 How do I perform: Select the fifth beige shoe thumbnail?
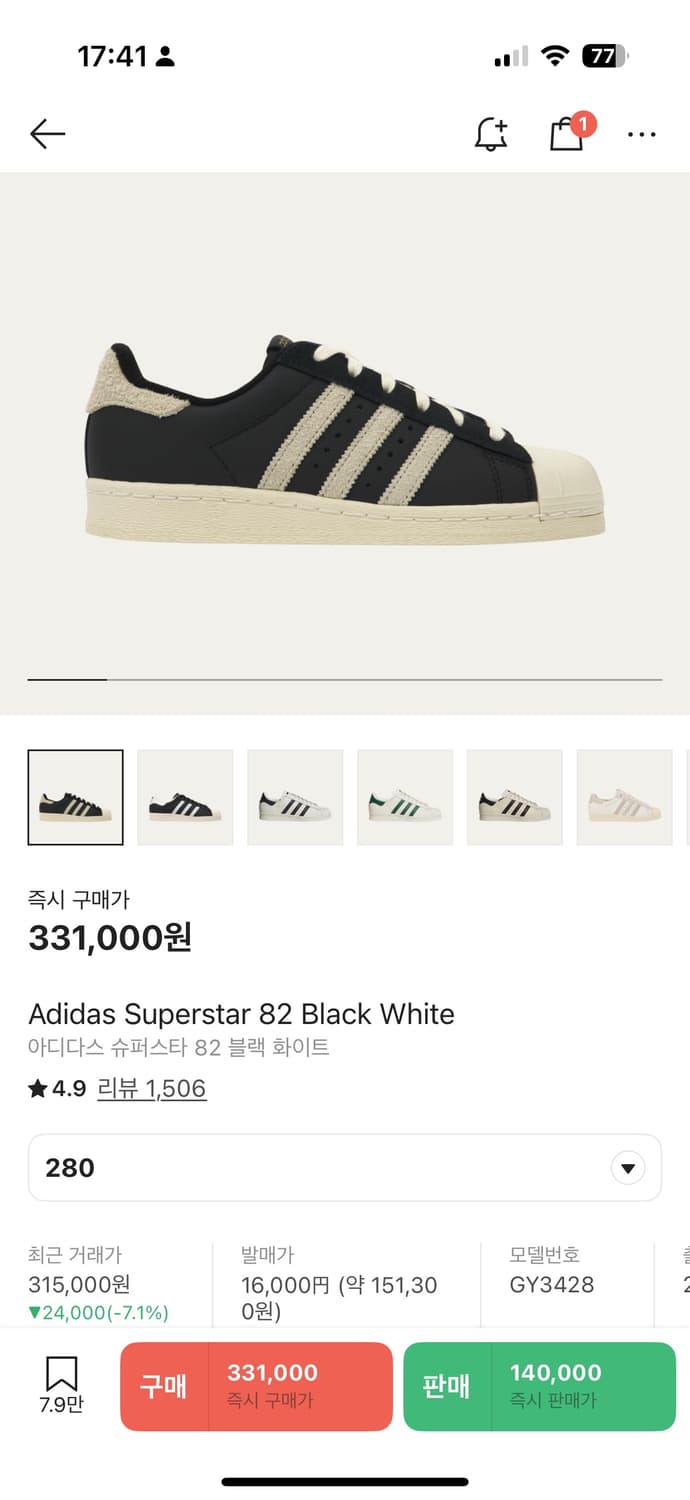[514, 797]
